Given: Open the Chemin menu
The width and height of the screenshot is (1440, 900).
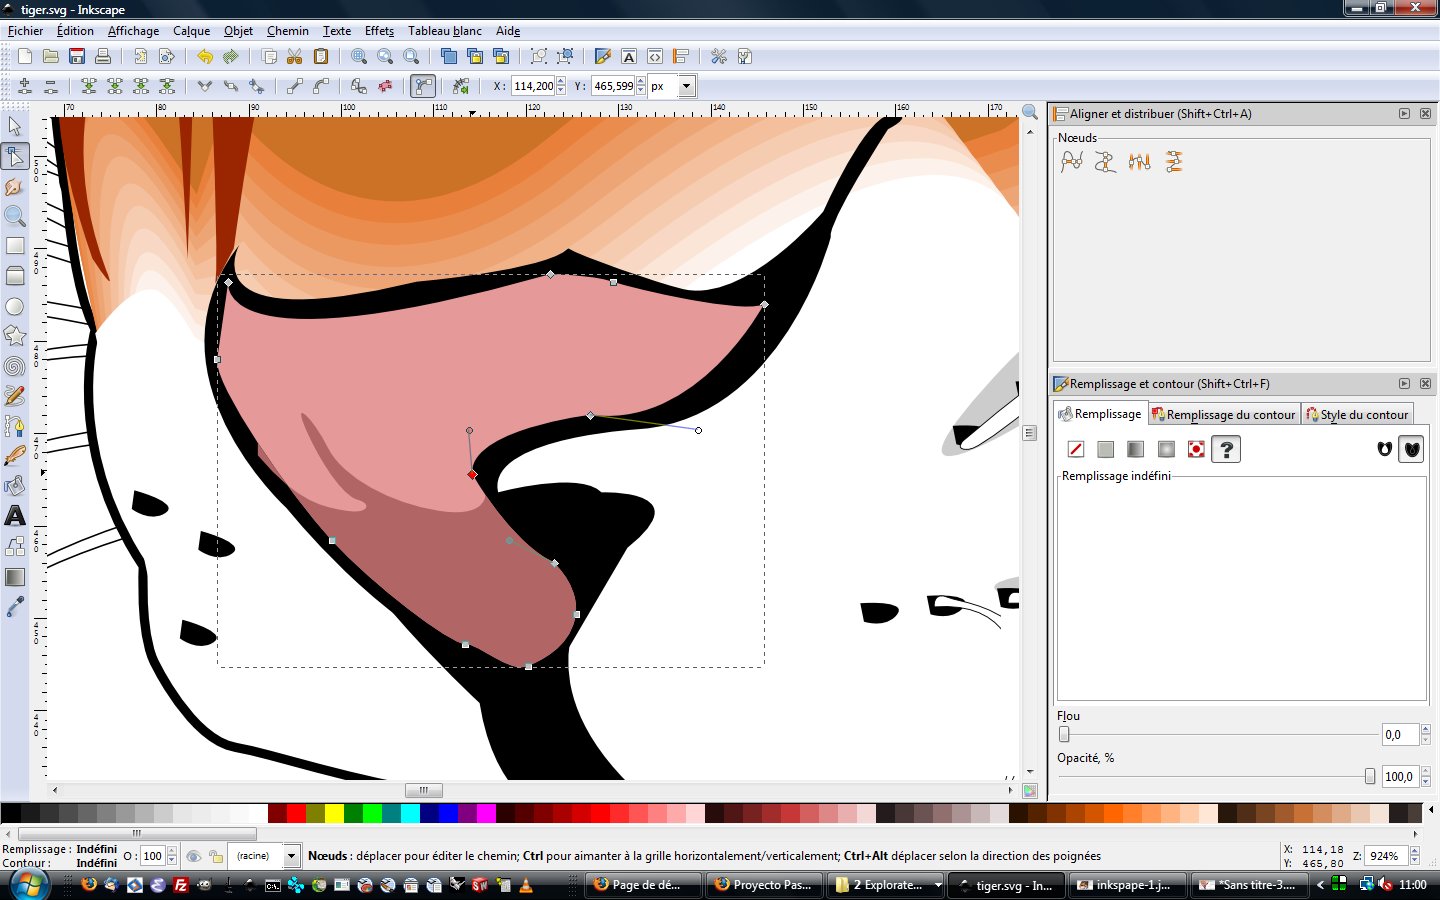Looking at the screenshot, I should point(288,31).
